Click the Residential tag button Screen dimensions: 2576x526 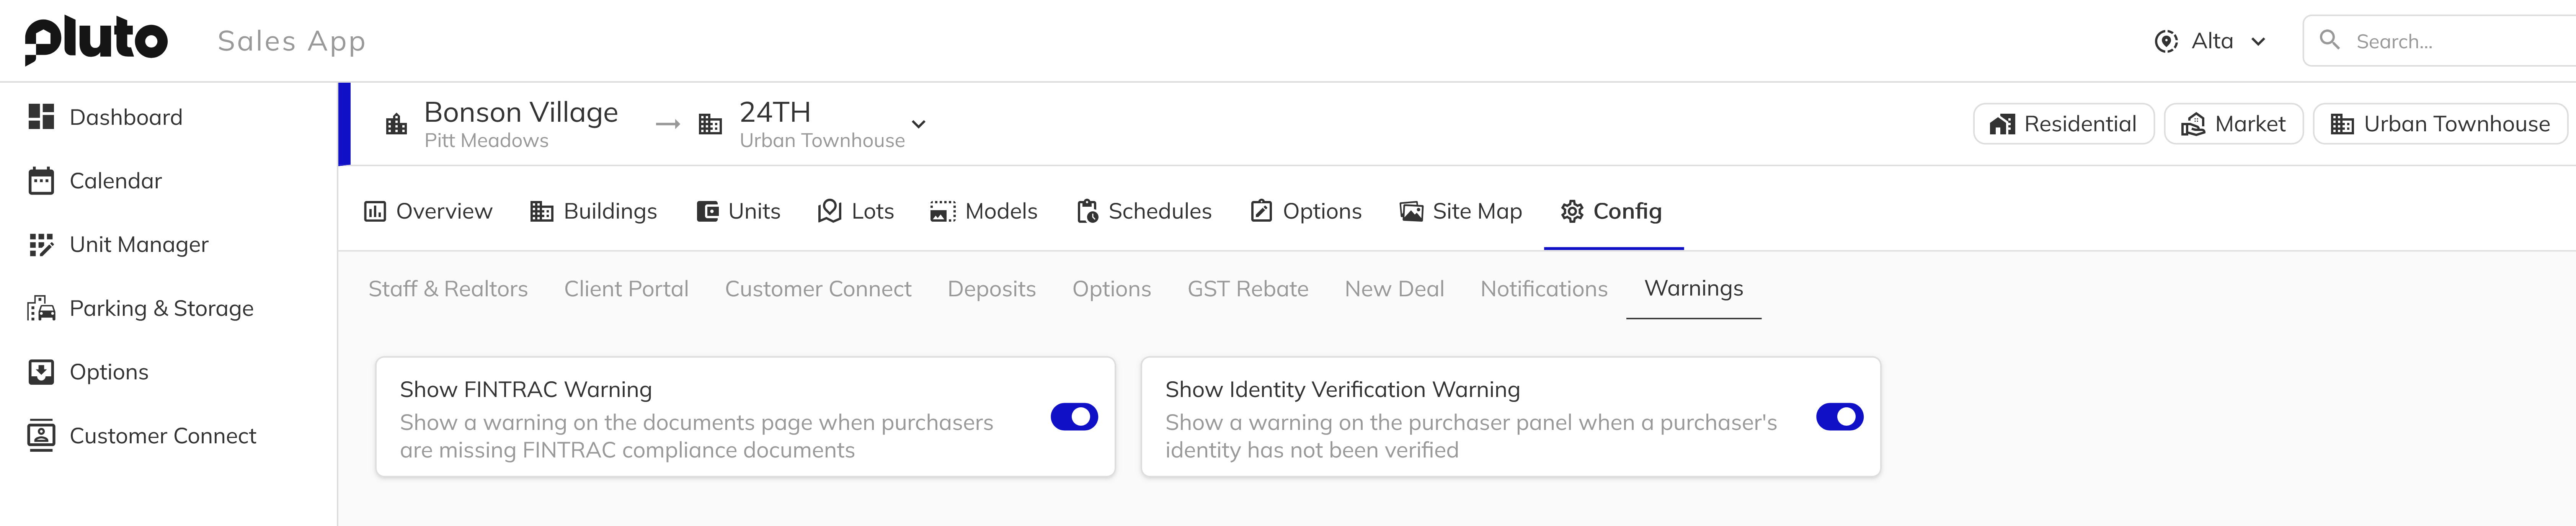pos(2063,124)
